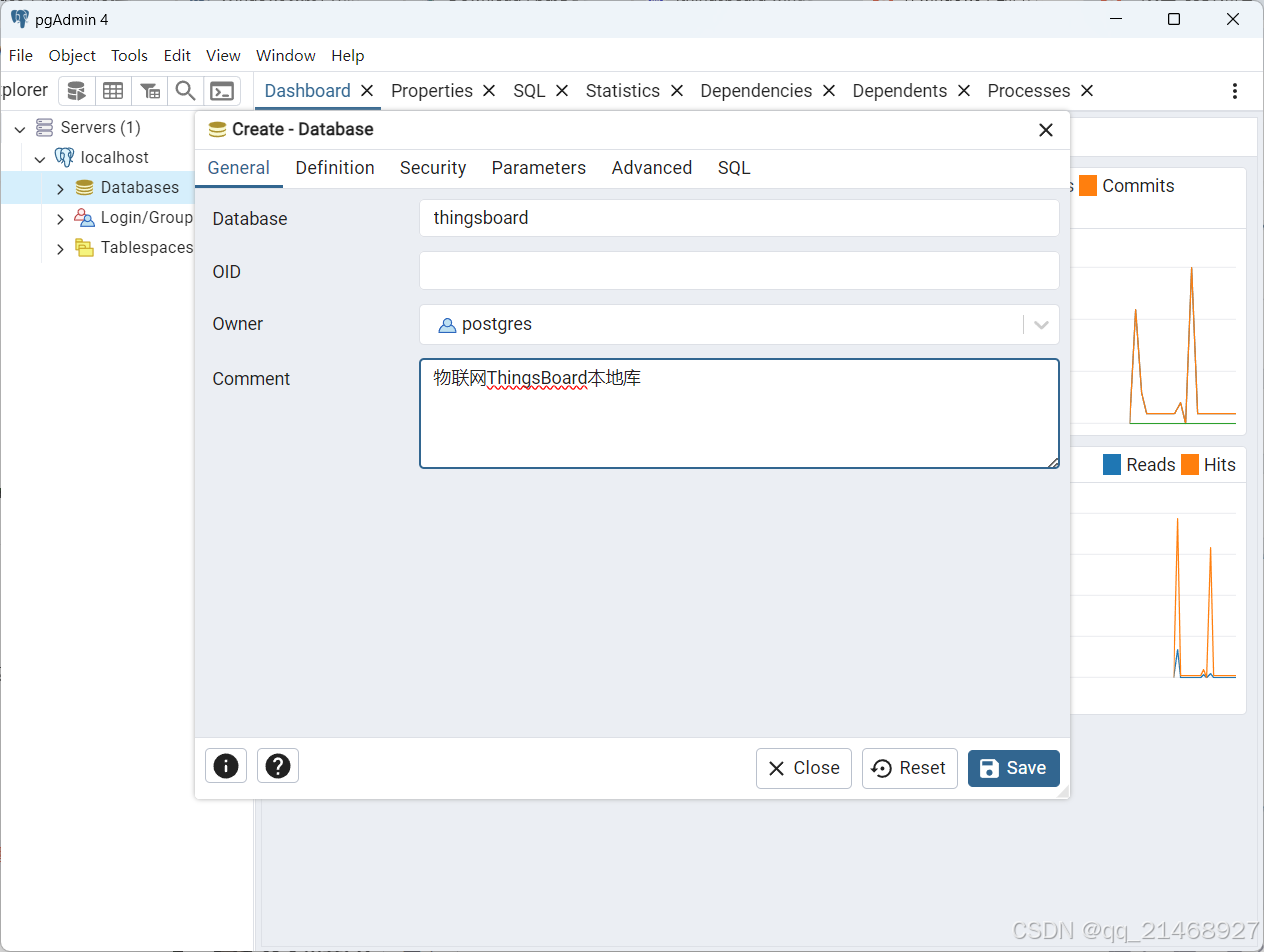Click the Comment textarea resize handle
Viewport: 1264px width, 952px height.
click(x=1053, y=462)
